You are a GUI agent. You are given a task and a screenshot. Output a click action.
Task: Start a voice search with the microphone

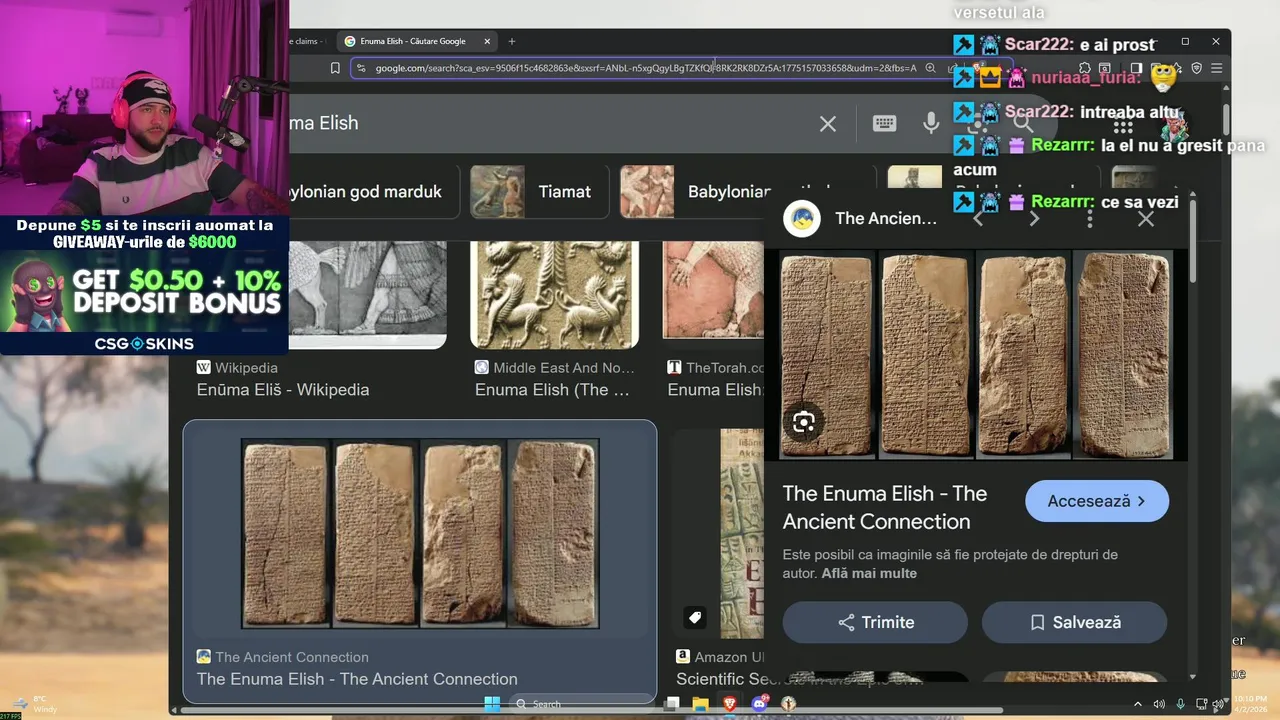point(931,123)
